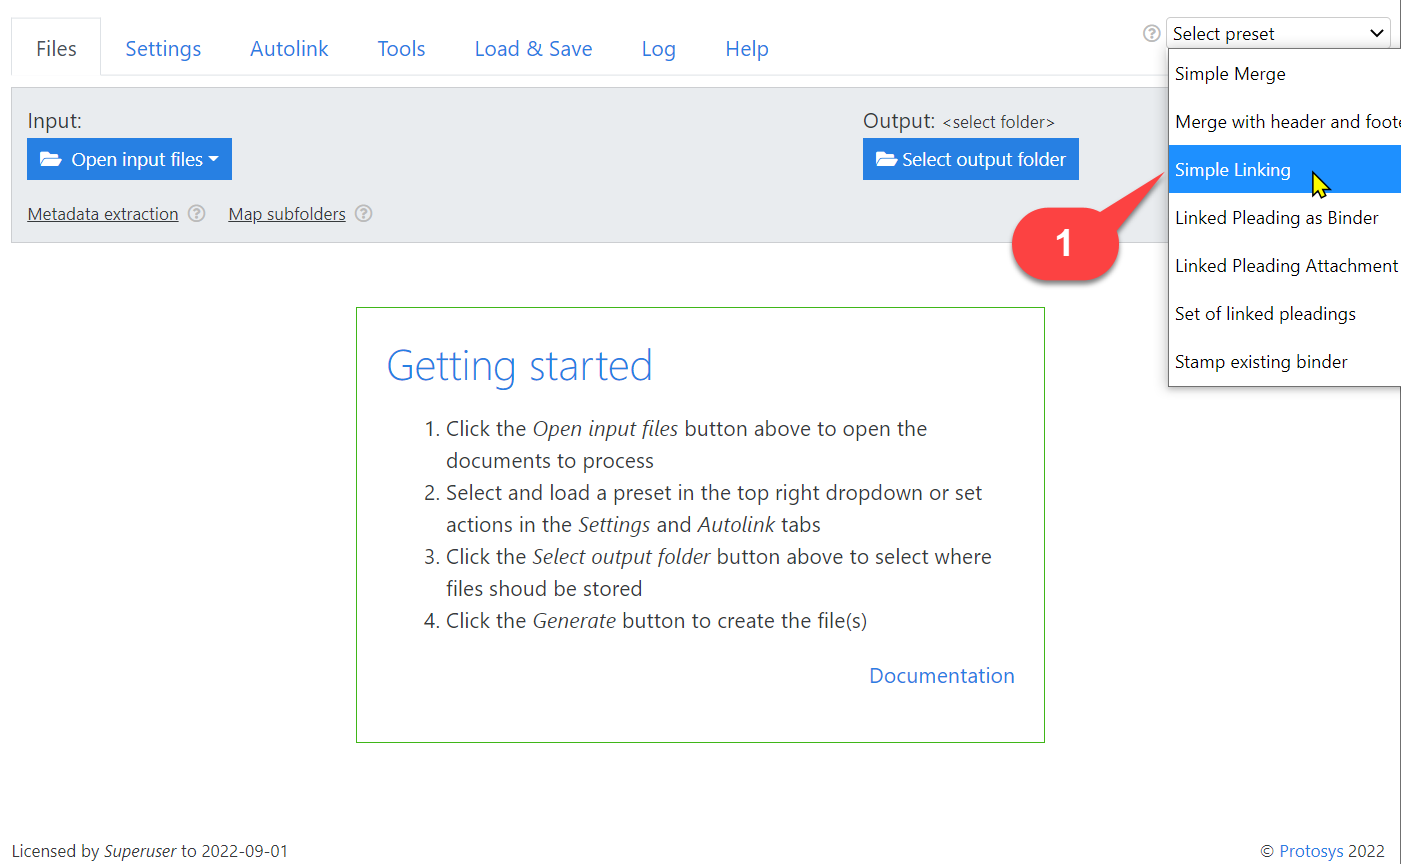
Task: Click the Protosys footer link
Action: (x=1311, y=851)
